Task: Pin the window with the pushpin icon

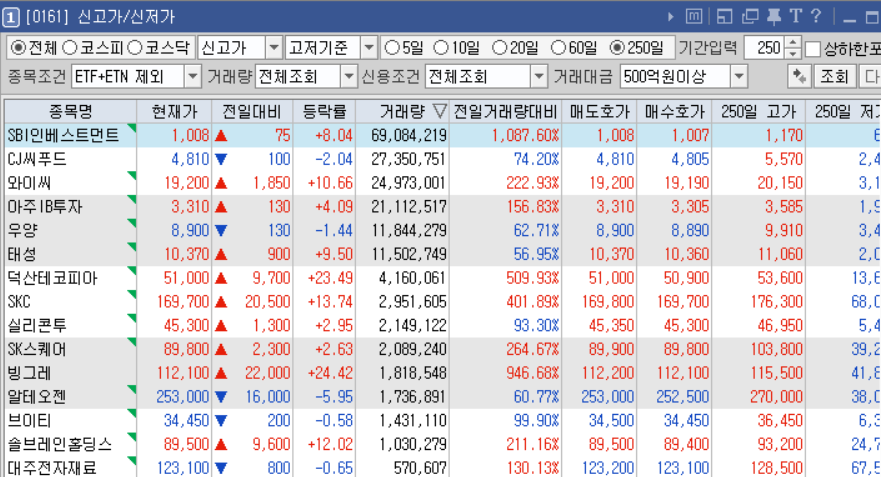Action: tap(774, 17)
